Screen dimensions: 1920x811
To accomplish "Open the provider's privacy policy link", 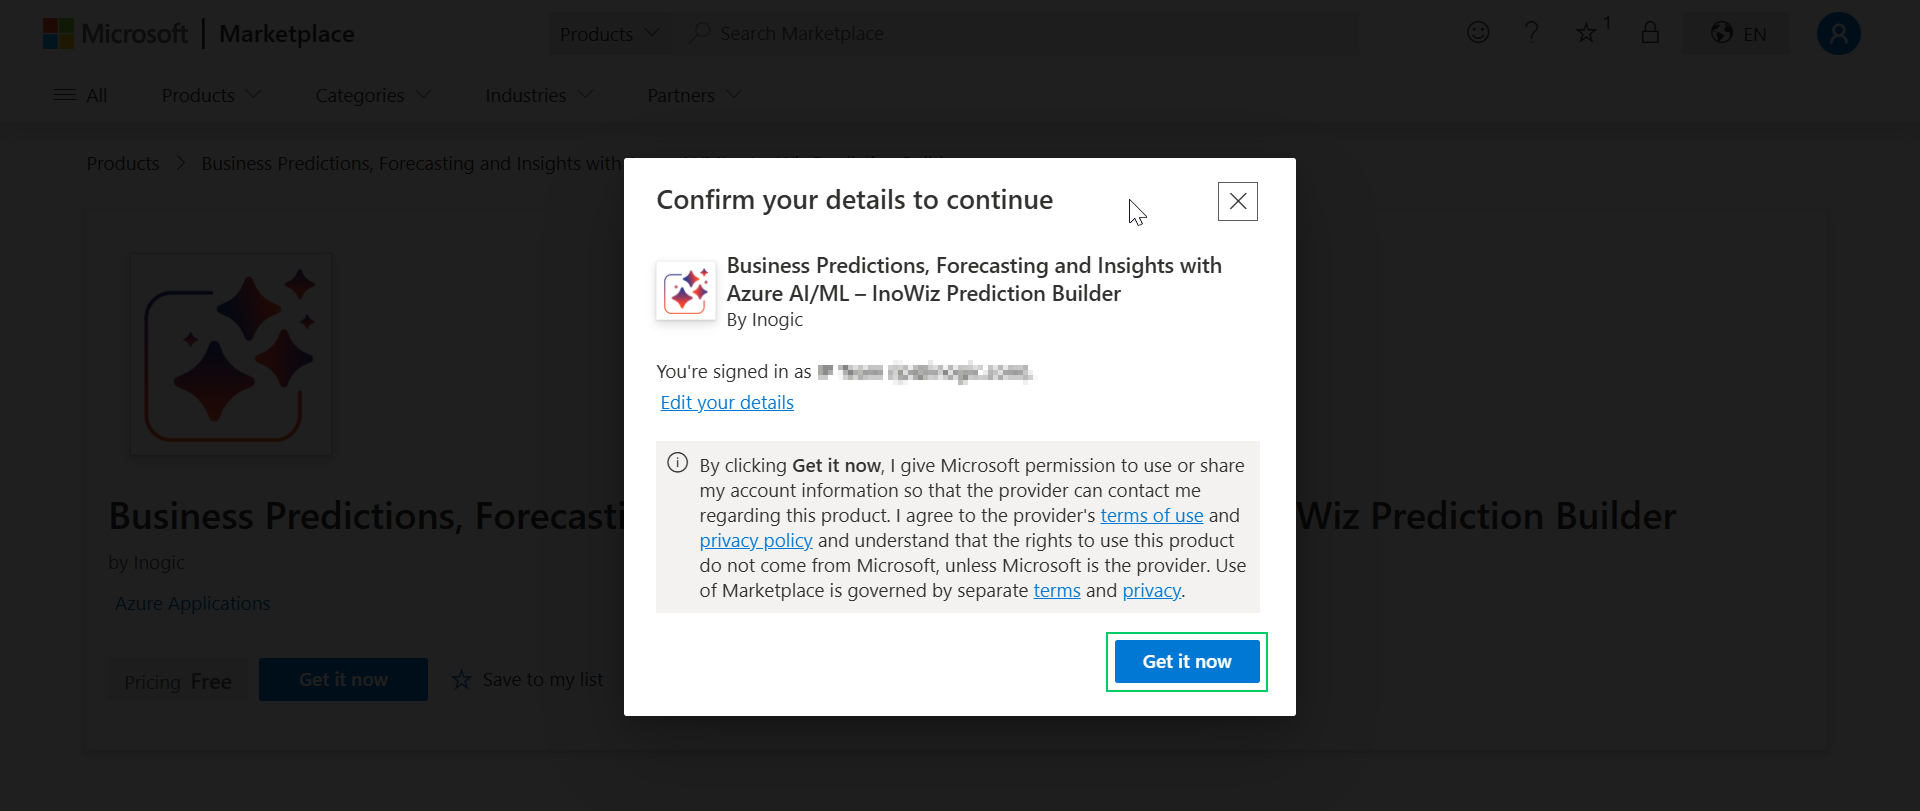I will coord(755,540).
